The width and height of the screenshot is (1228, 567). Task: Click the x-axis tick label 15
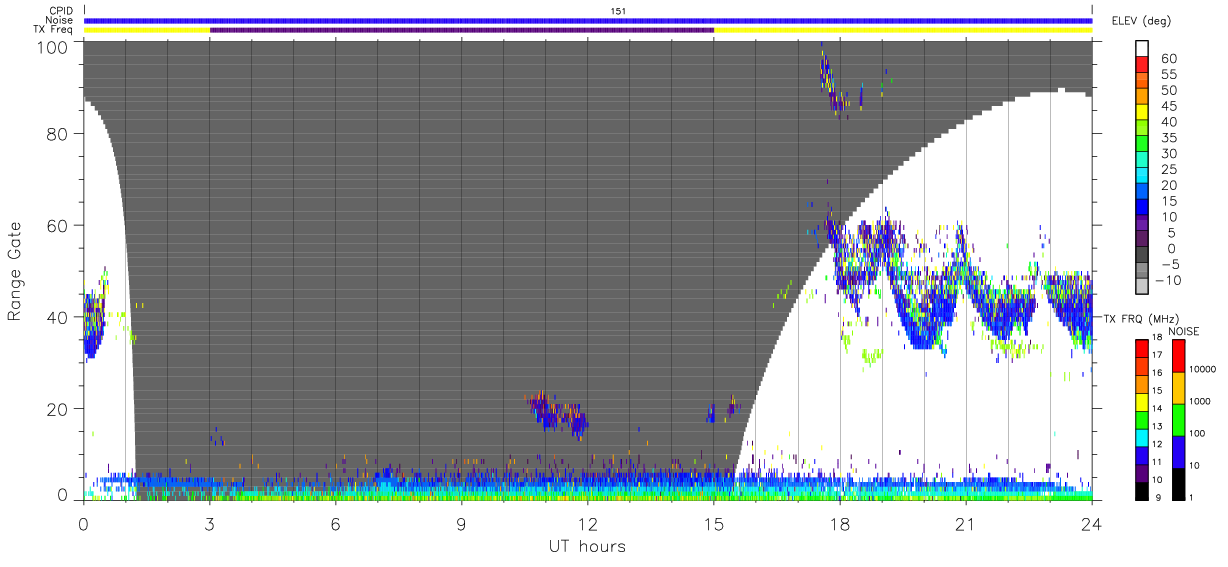[x=714, y=524]
